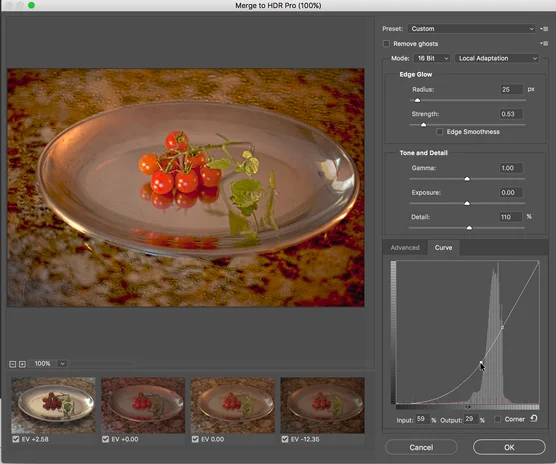Expand the Local Adaptation dropdown
The image size is (556, 464).
click(x=497, y=58)
